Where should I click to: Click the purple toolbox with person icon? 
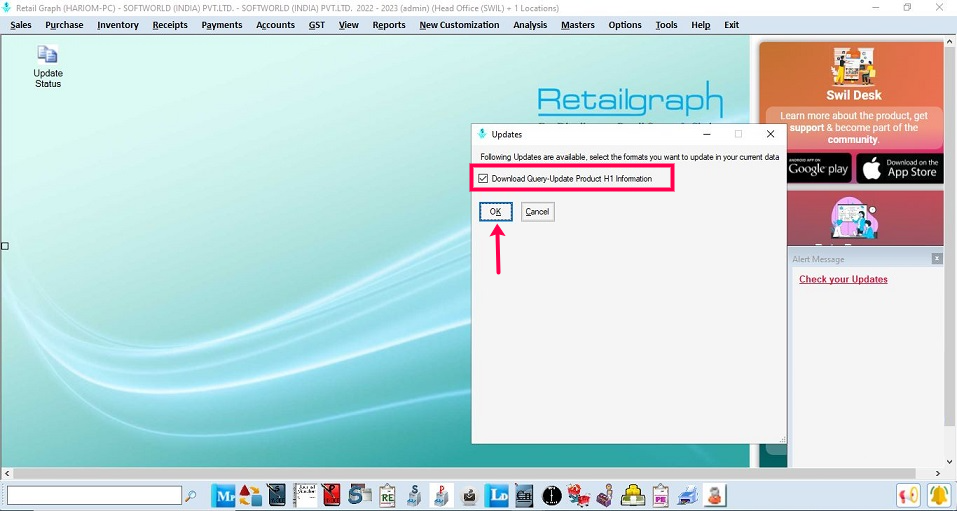(605, 495)
